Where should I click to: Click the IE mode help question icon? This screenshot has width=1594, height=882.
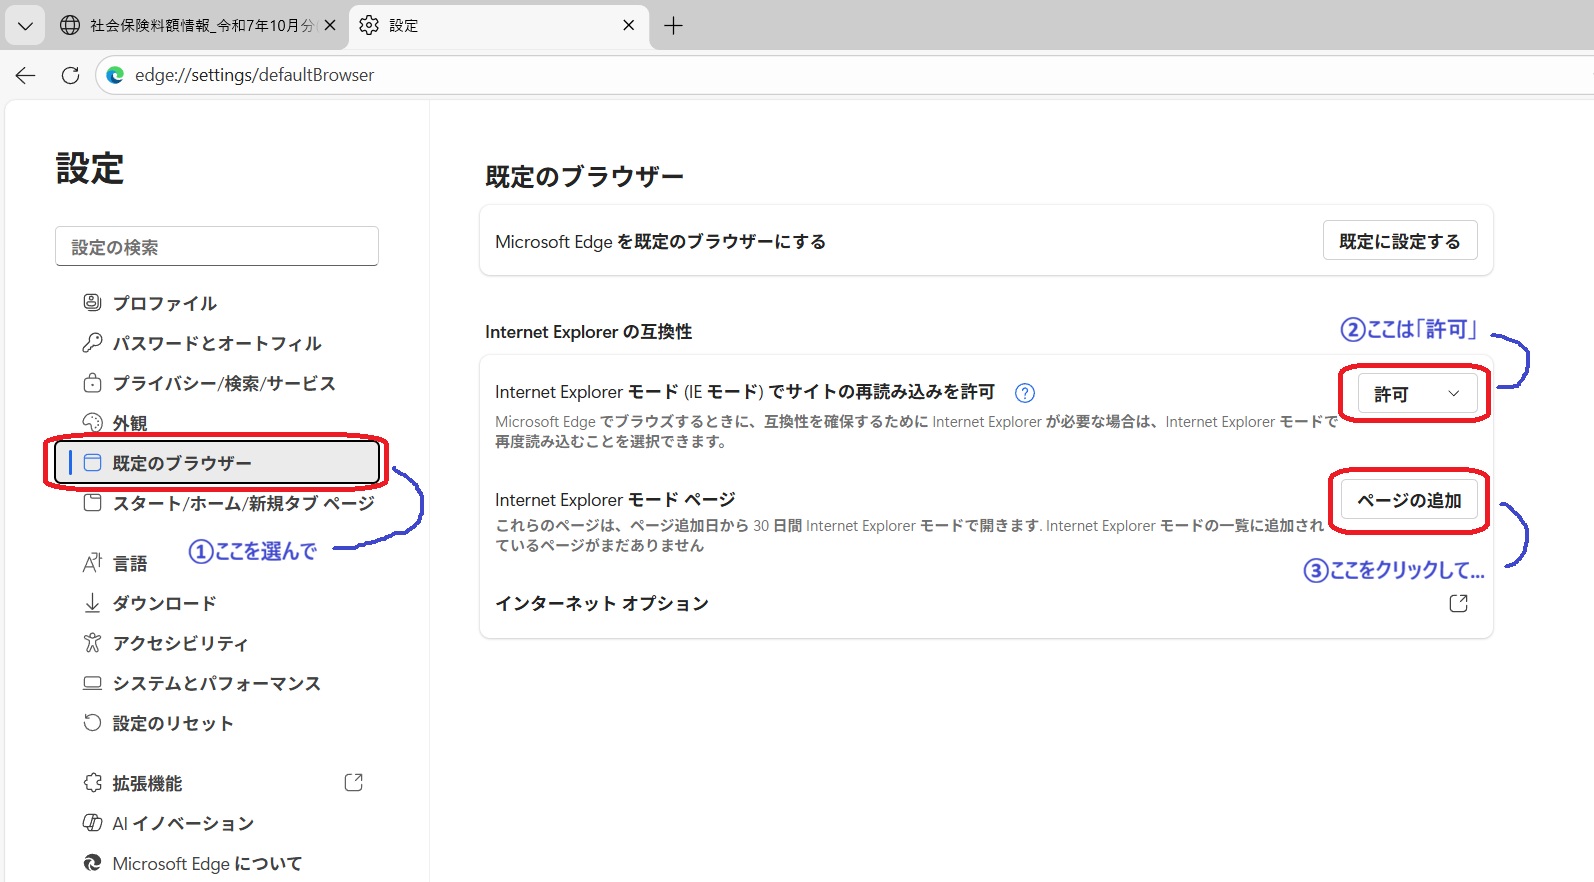tap(1024, 393)
